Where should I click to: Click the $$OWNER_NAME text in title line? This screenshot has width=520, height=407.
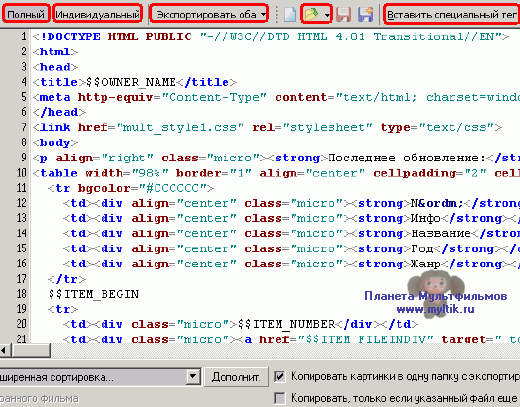pyautogui.click(x=131, y=82)
